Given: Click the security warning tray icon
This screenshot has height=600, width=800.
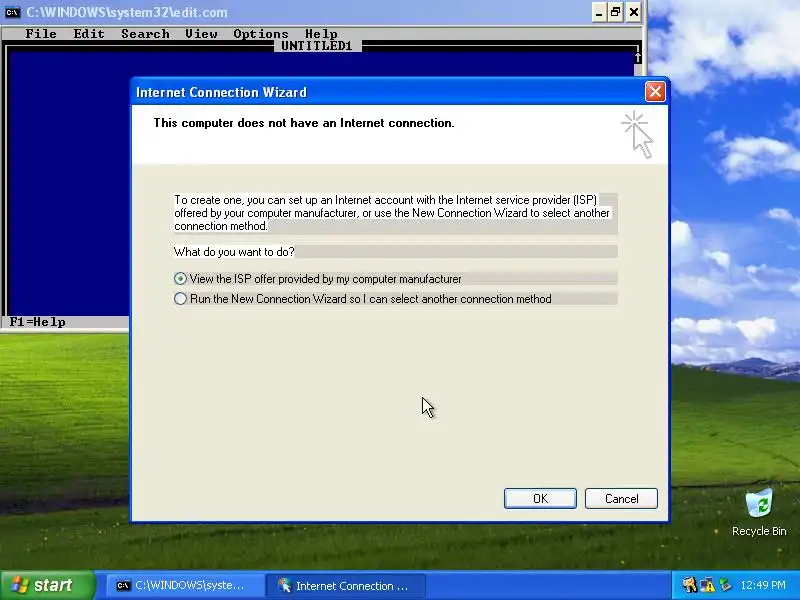Looking at the screenshot, I should coord(708,585).
